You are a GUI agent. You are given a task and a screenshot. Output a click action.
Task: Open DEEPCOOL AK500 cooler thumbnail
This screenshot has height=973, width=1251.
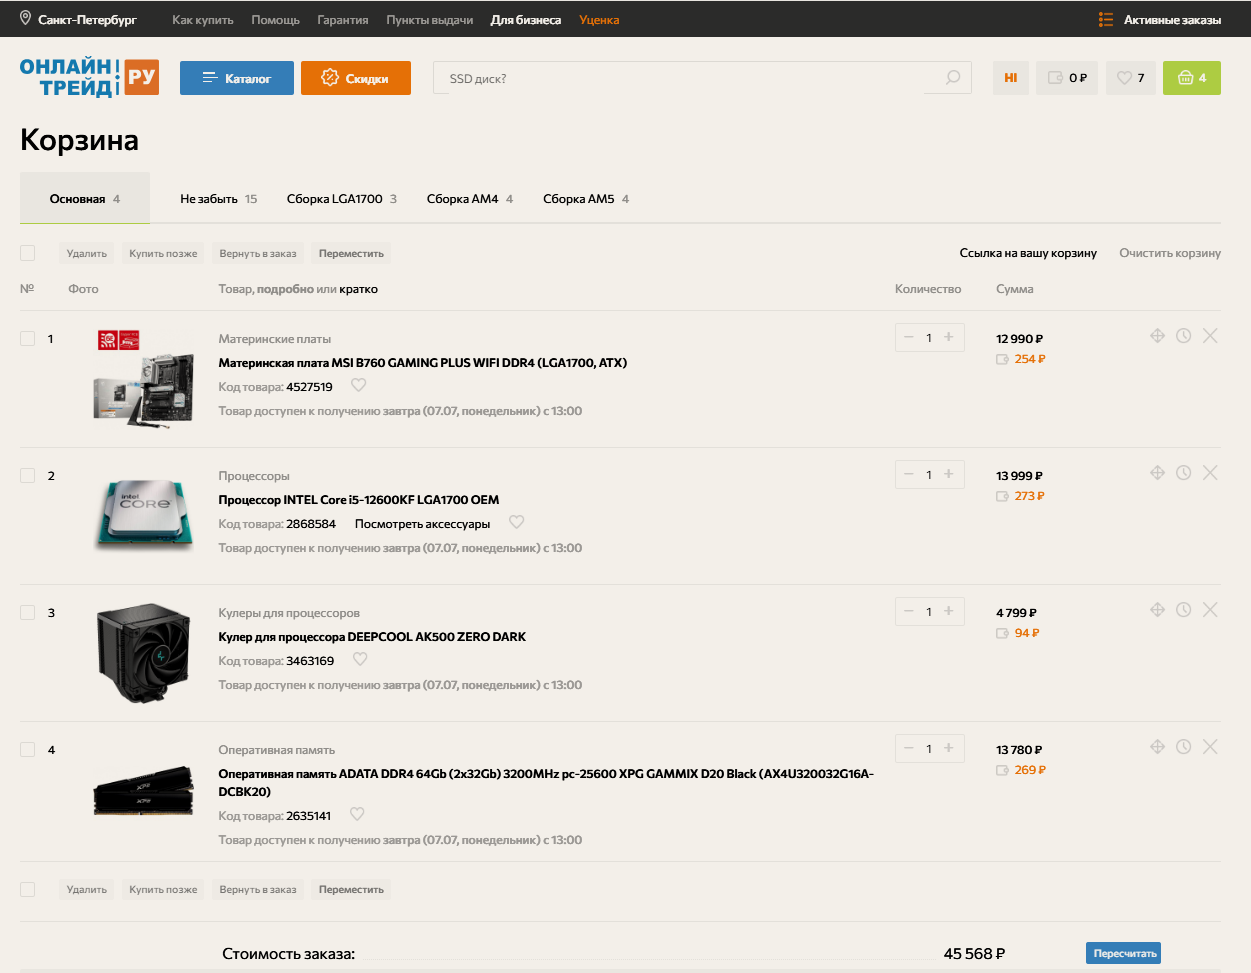tap(143, 652)
